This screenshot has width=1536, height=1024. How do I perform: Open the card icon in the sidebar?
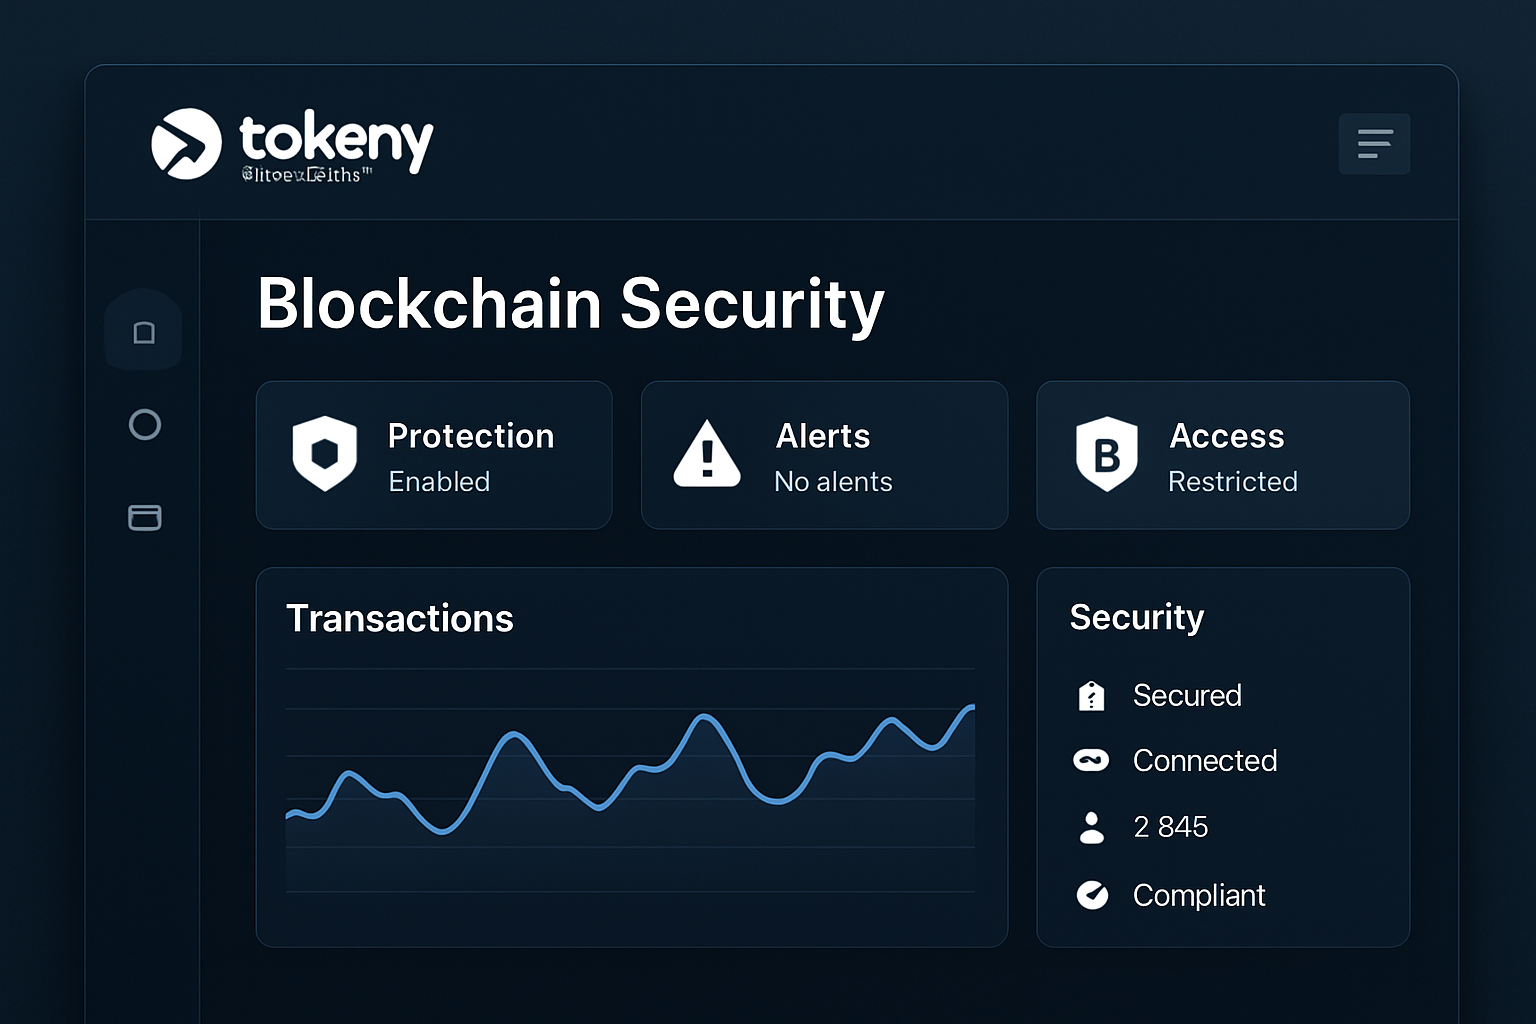click(x=144, y=517)
